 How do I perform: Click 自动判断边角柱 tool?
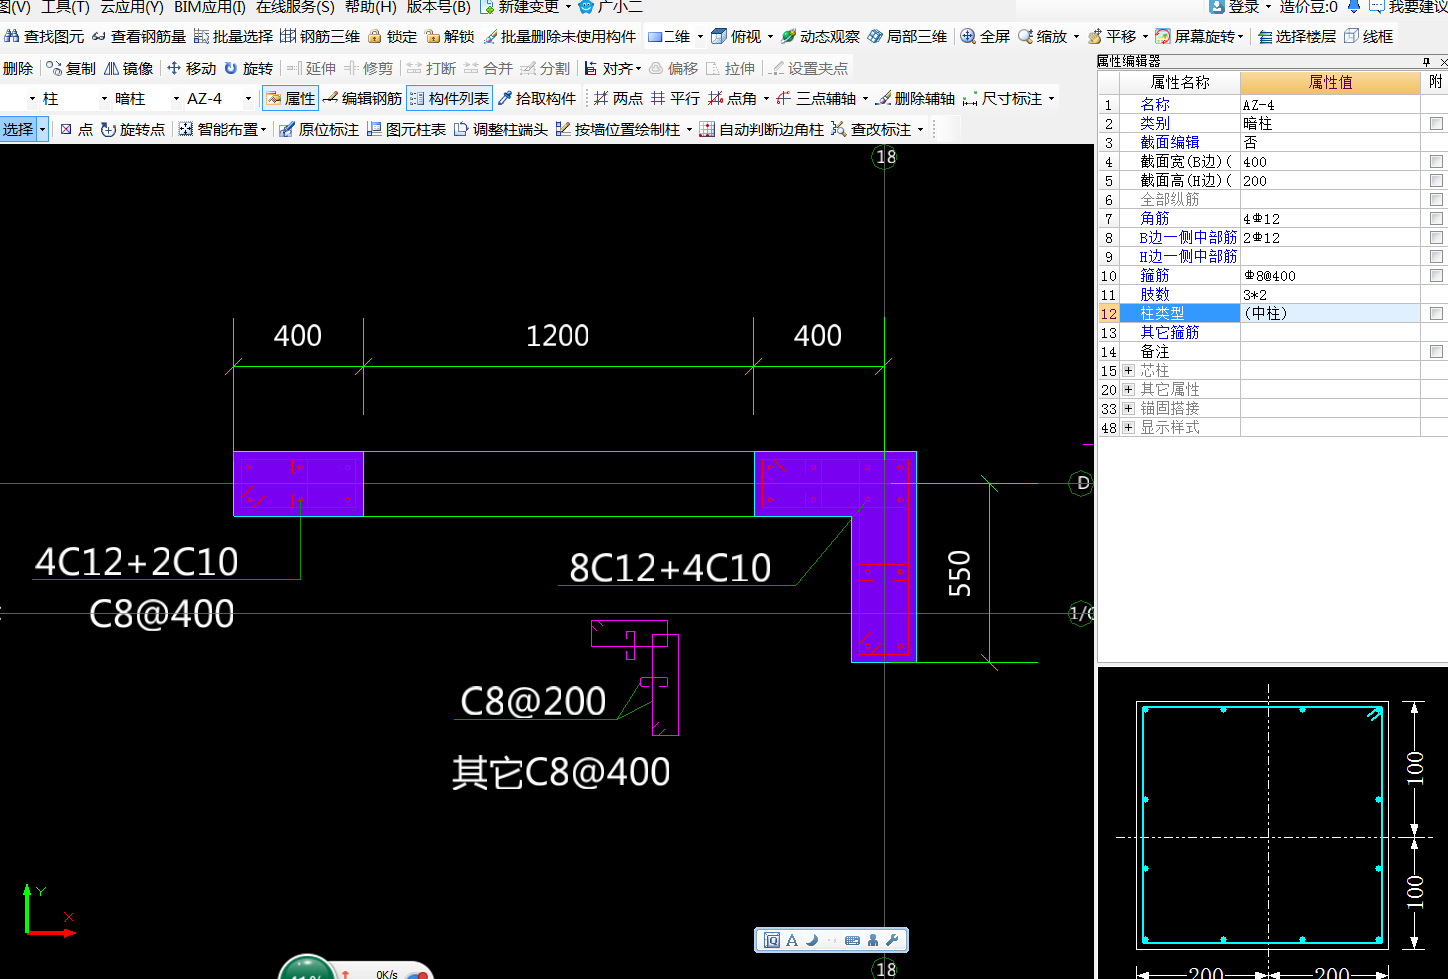(x=762, y=129)
